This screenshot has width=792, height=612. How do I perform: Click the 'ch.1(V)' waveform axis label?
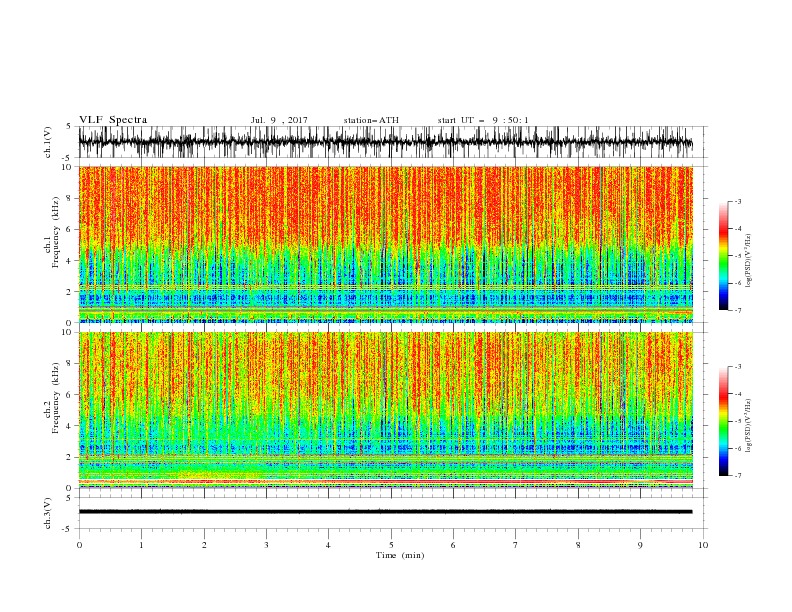pyautogui.click(x=47, y=142)
